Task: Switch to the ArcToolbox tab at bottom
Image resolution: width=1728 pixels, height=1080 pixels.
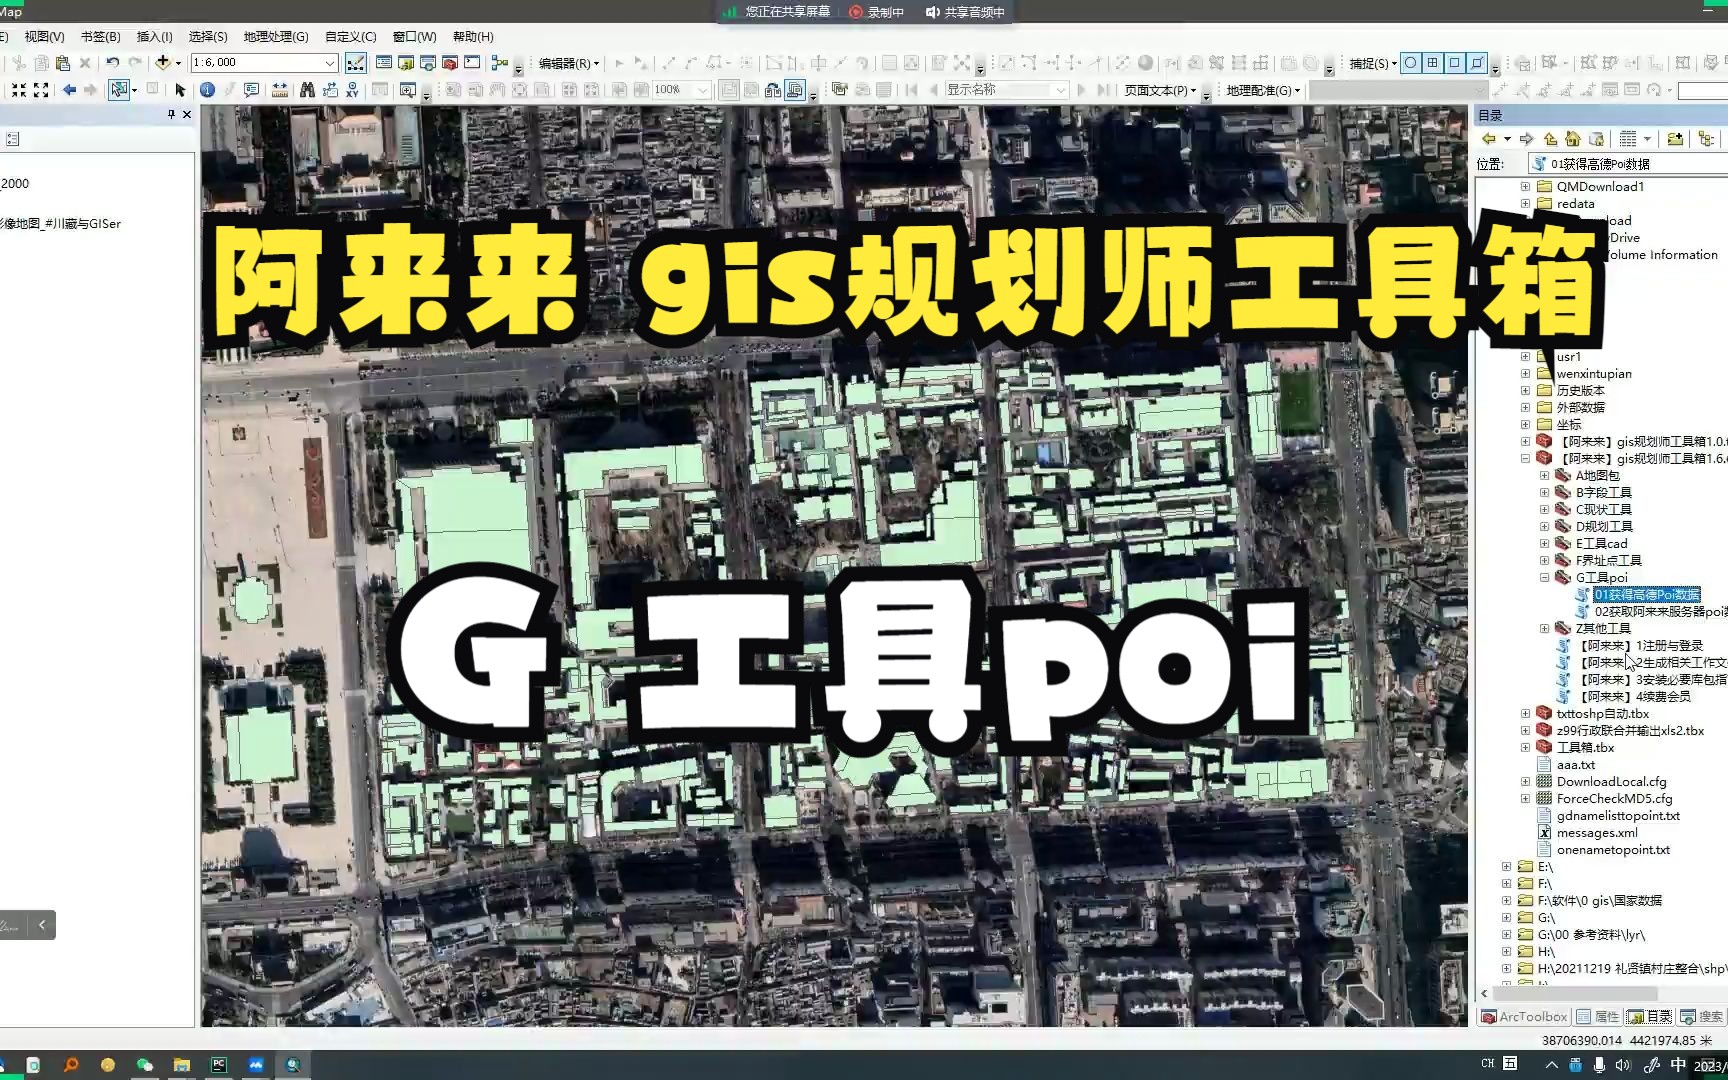Action: (x=1522, y=1016)
